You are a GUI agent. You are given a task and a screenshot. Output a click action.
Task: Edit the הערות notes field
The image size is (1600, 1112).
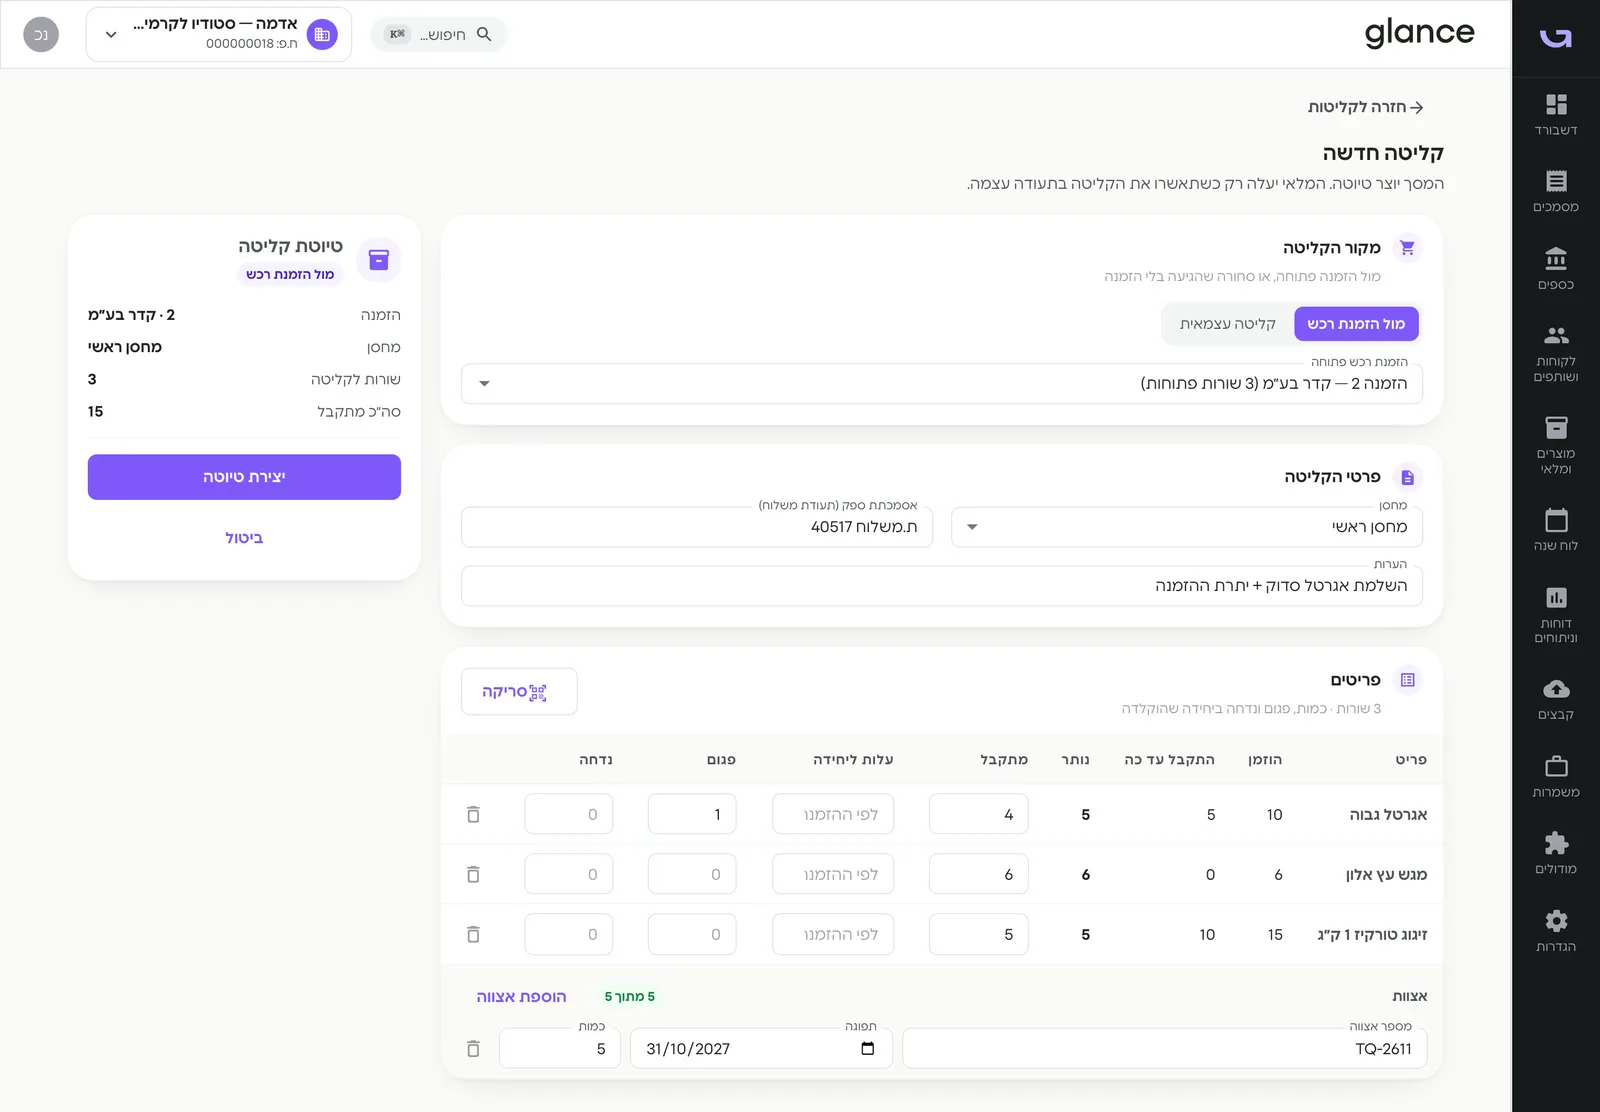point(942,586)
